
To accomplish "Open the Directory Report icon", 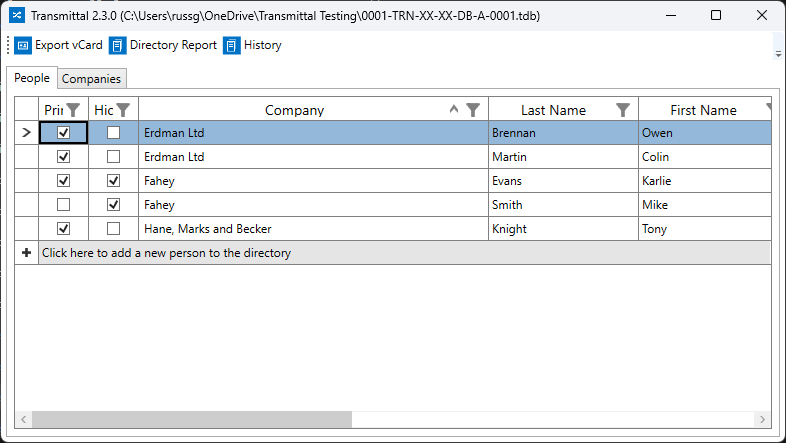I will [x=118, y=45].
